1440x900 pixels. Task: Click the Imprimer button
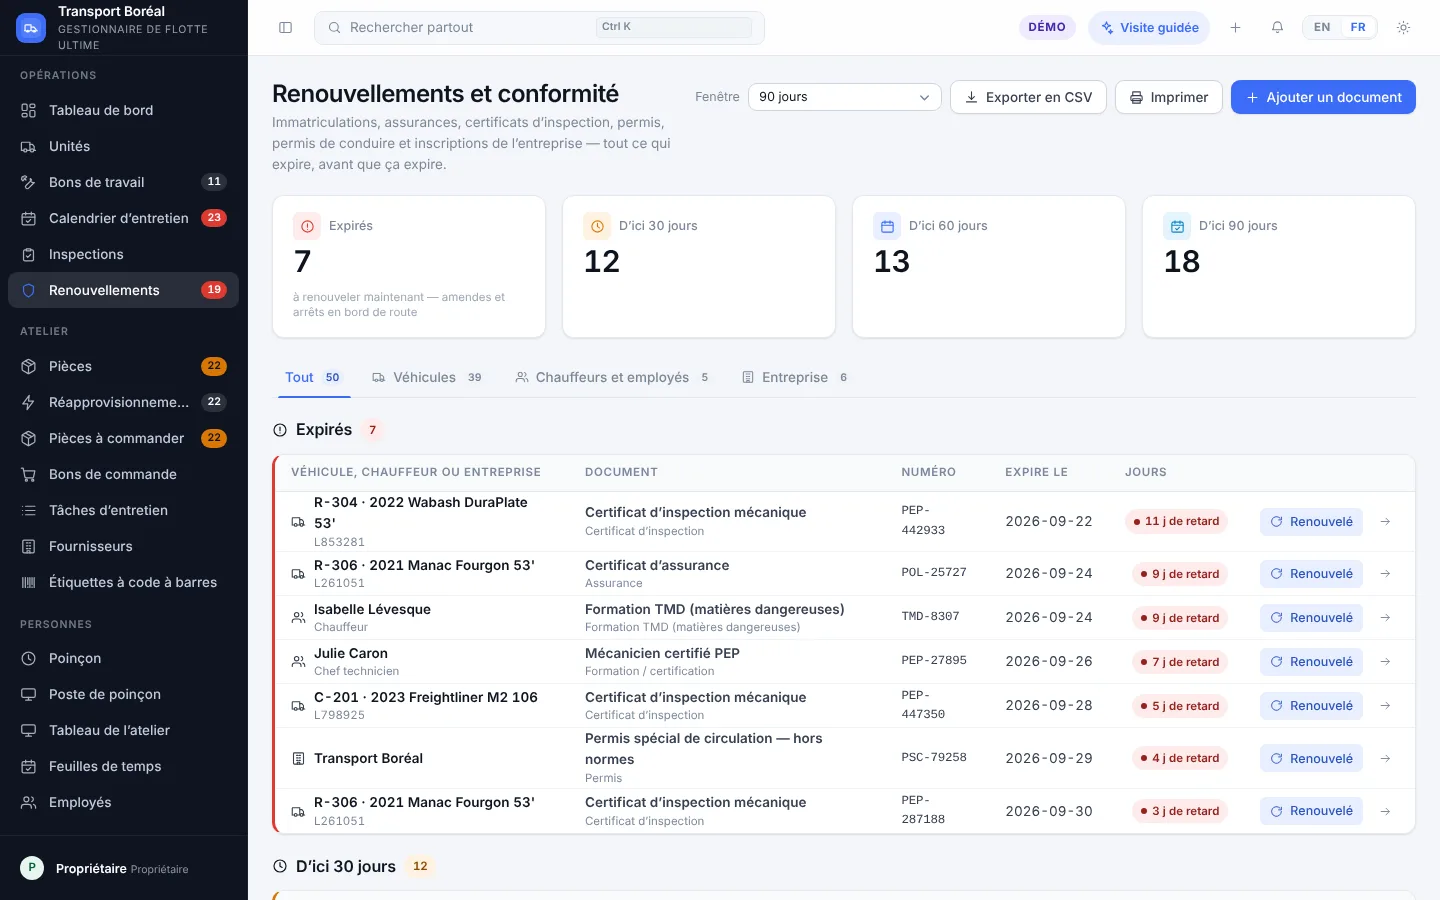coord(1168,97)
